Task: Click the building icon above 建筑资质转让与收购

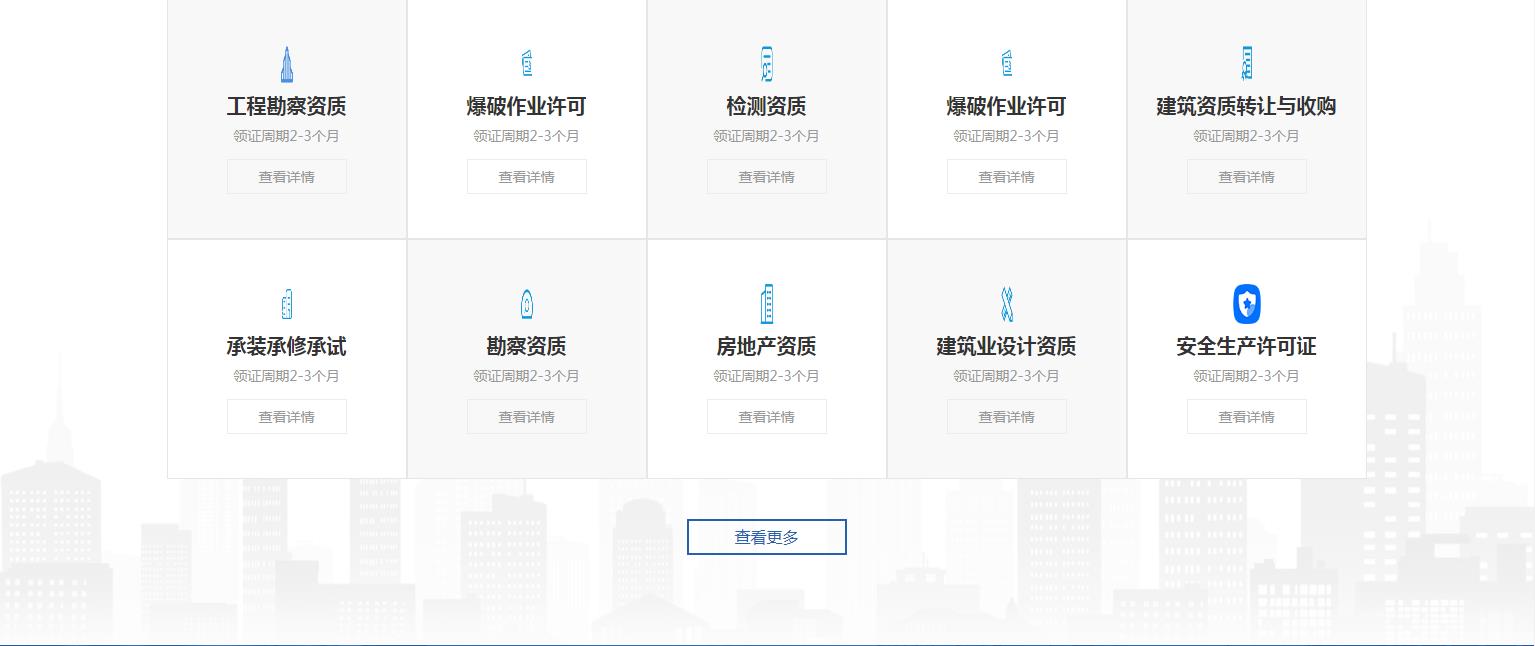Action: [1246, 63]
